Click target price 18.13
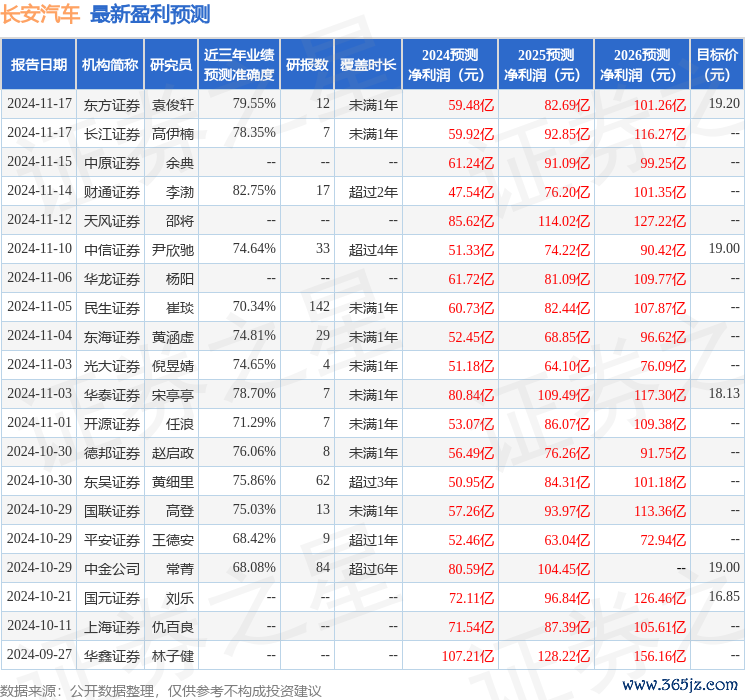Image resolution: width=745 pixels, height=700 pixels. (724, 393)
